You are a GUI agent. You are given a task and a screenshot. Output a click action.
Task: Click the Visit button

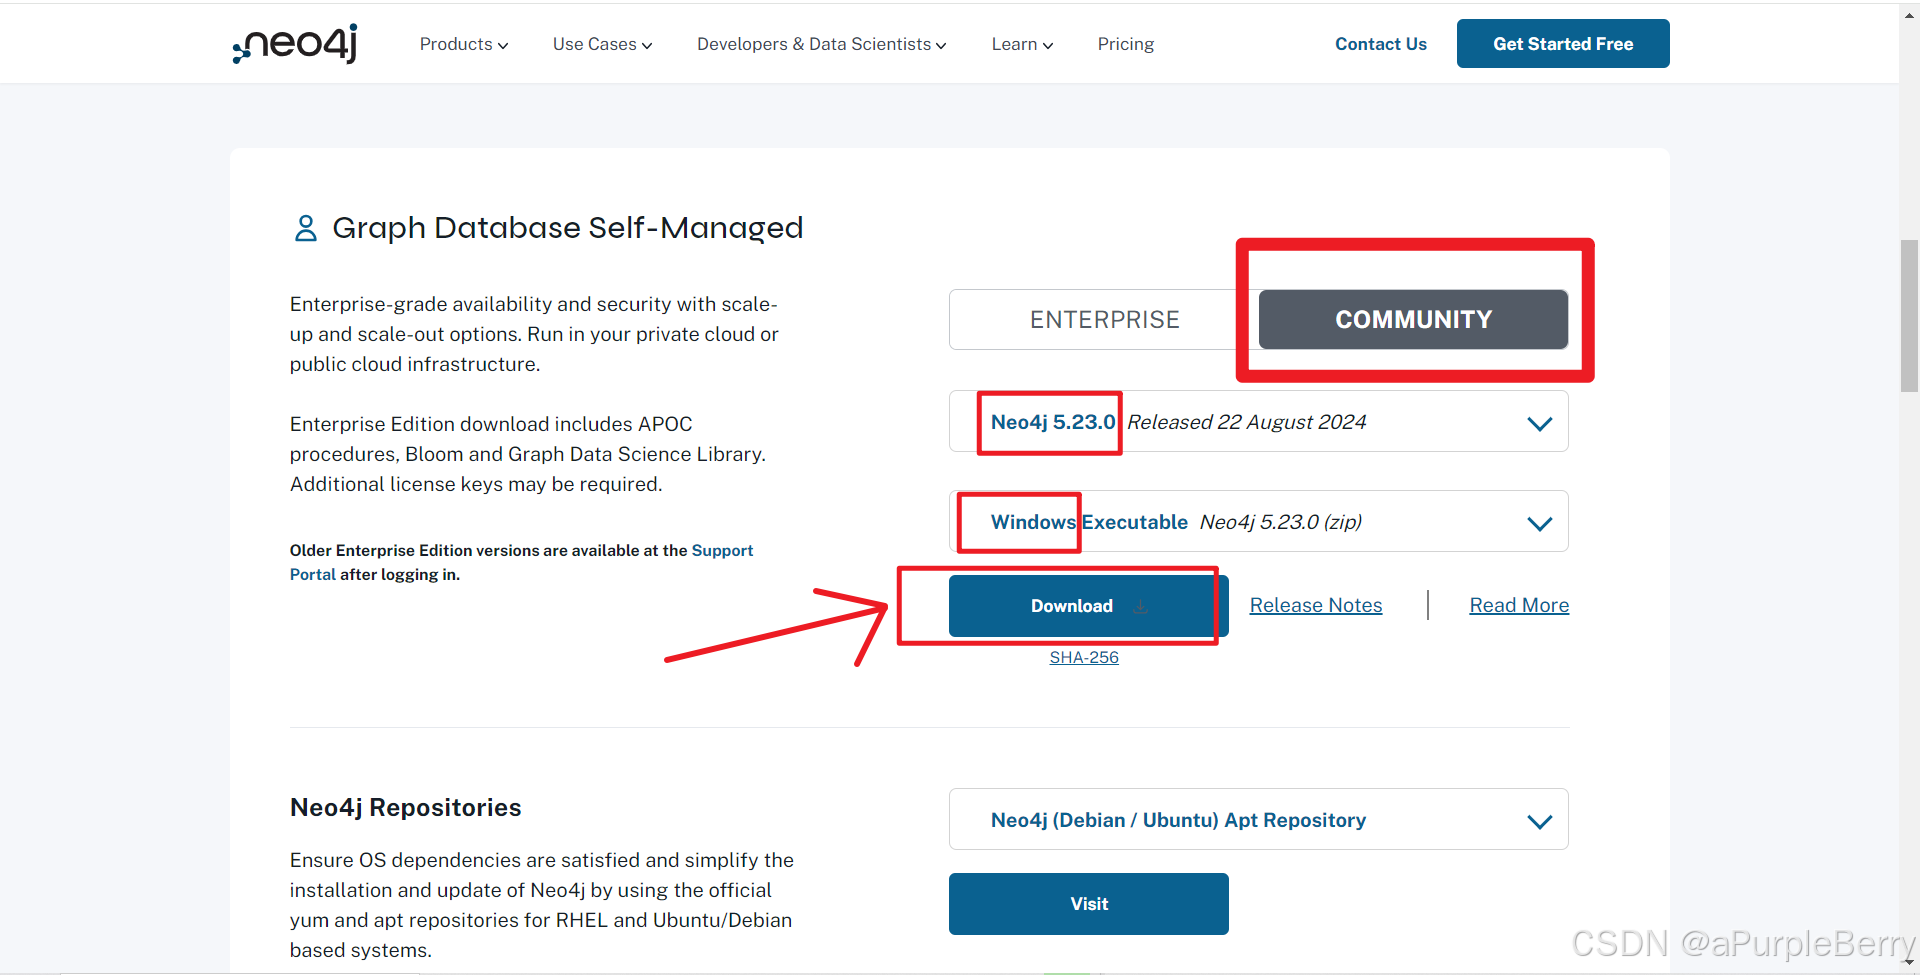pyautogui.click(x=1088, y=904)
